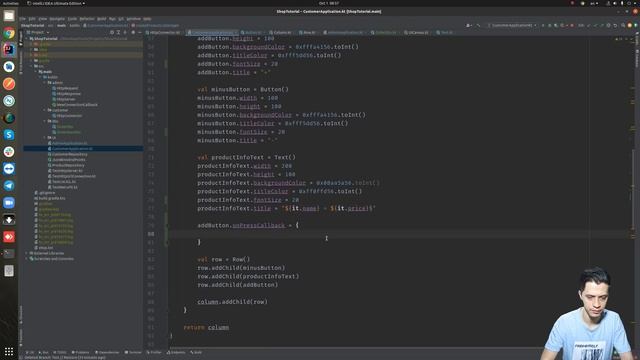Collapse the customer package node
The width and height of the screenshot is (640, 360).
point(45,110)
